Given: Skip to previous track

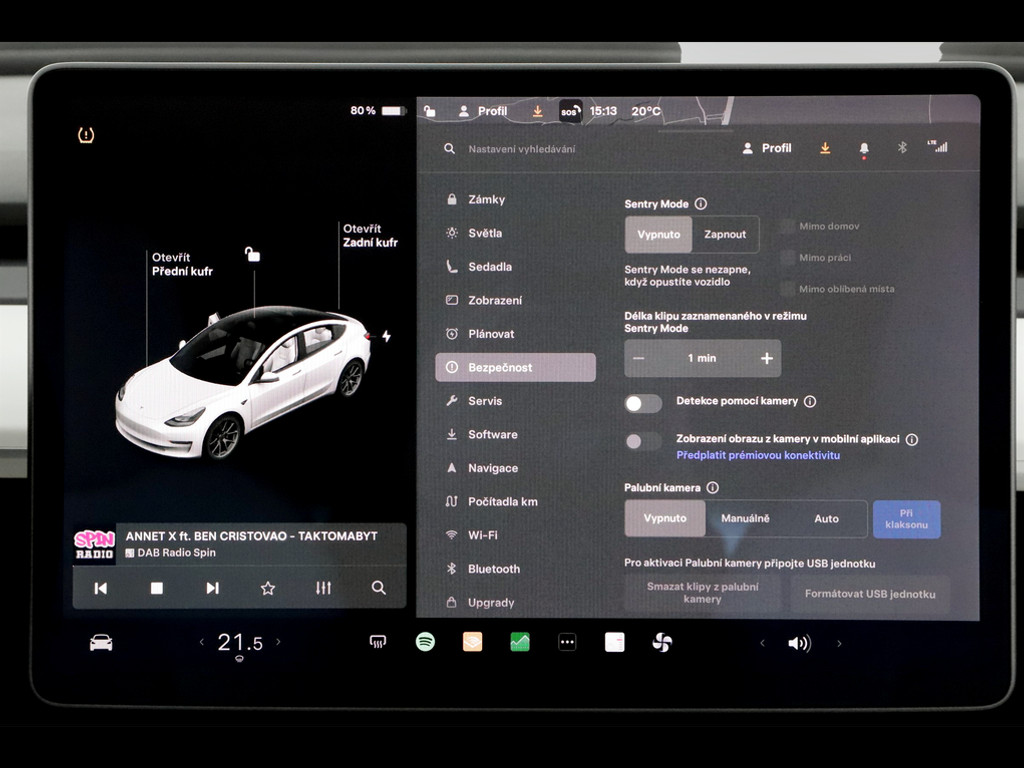Looking at the screenshot, I should coord(101,588).
